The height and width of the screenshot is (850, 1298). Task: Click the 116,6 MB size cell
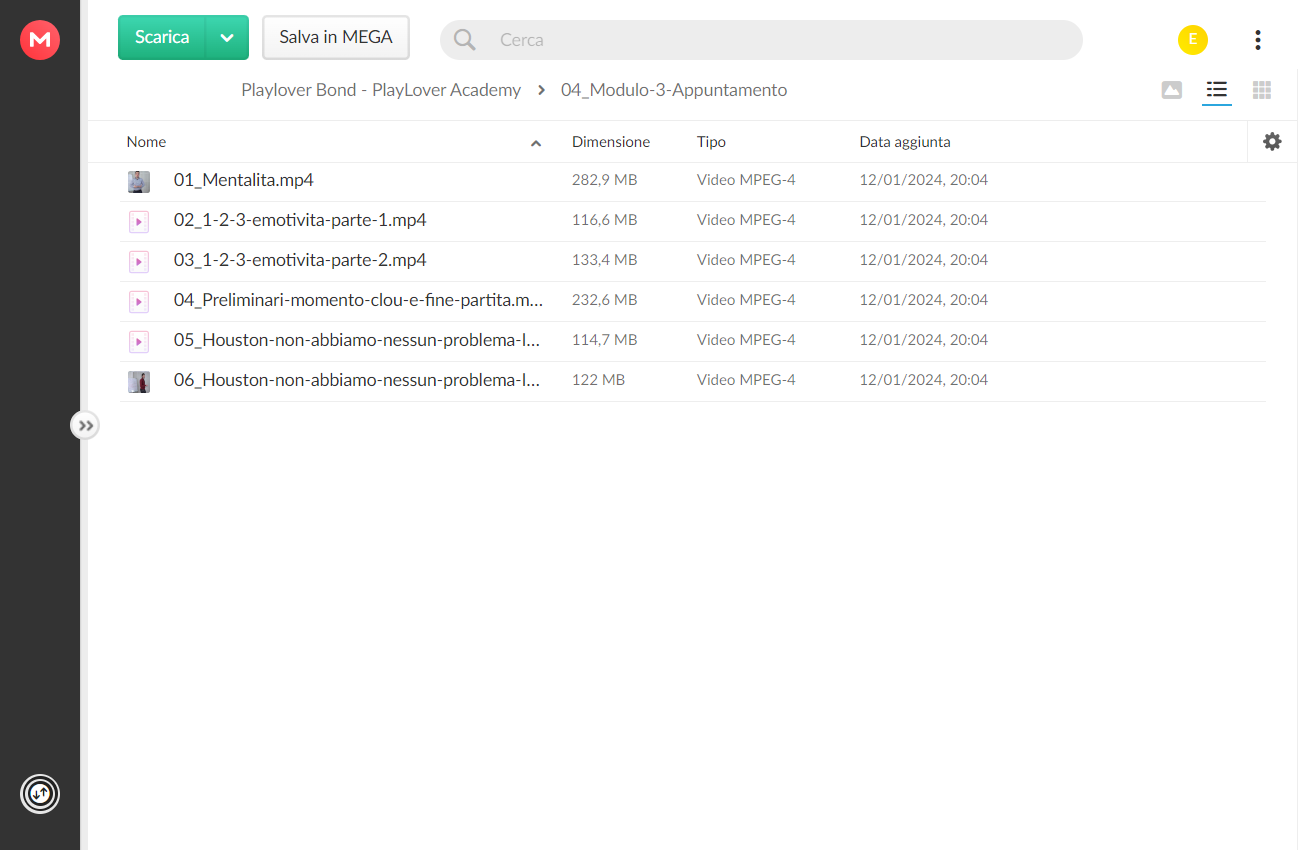point(604,220)
